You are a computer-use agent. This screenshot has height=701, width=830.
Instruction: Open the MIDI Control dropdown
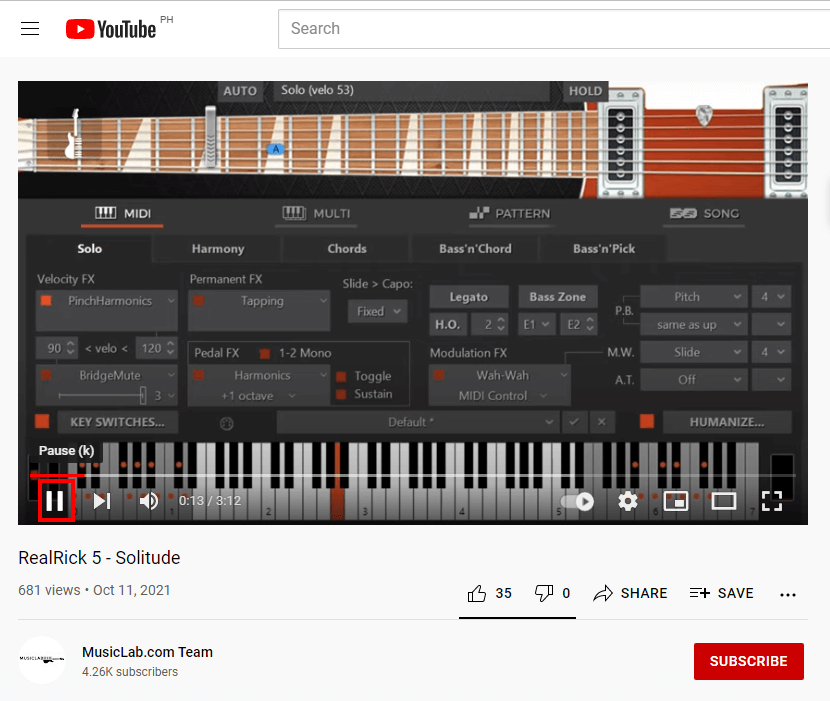coord(502,396)
